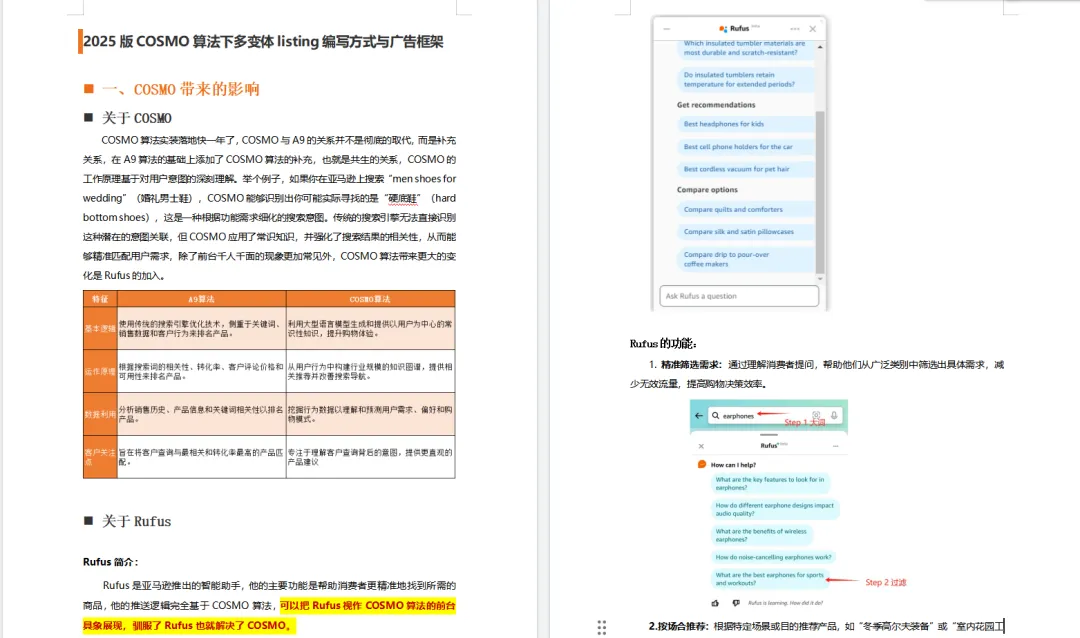Viewport: 1080px width, 638px height.
Task: Click the table header cell 特征
Action: [100, 299]
